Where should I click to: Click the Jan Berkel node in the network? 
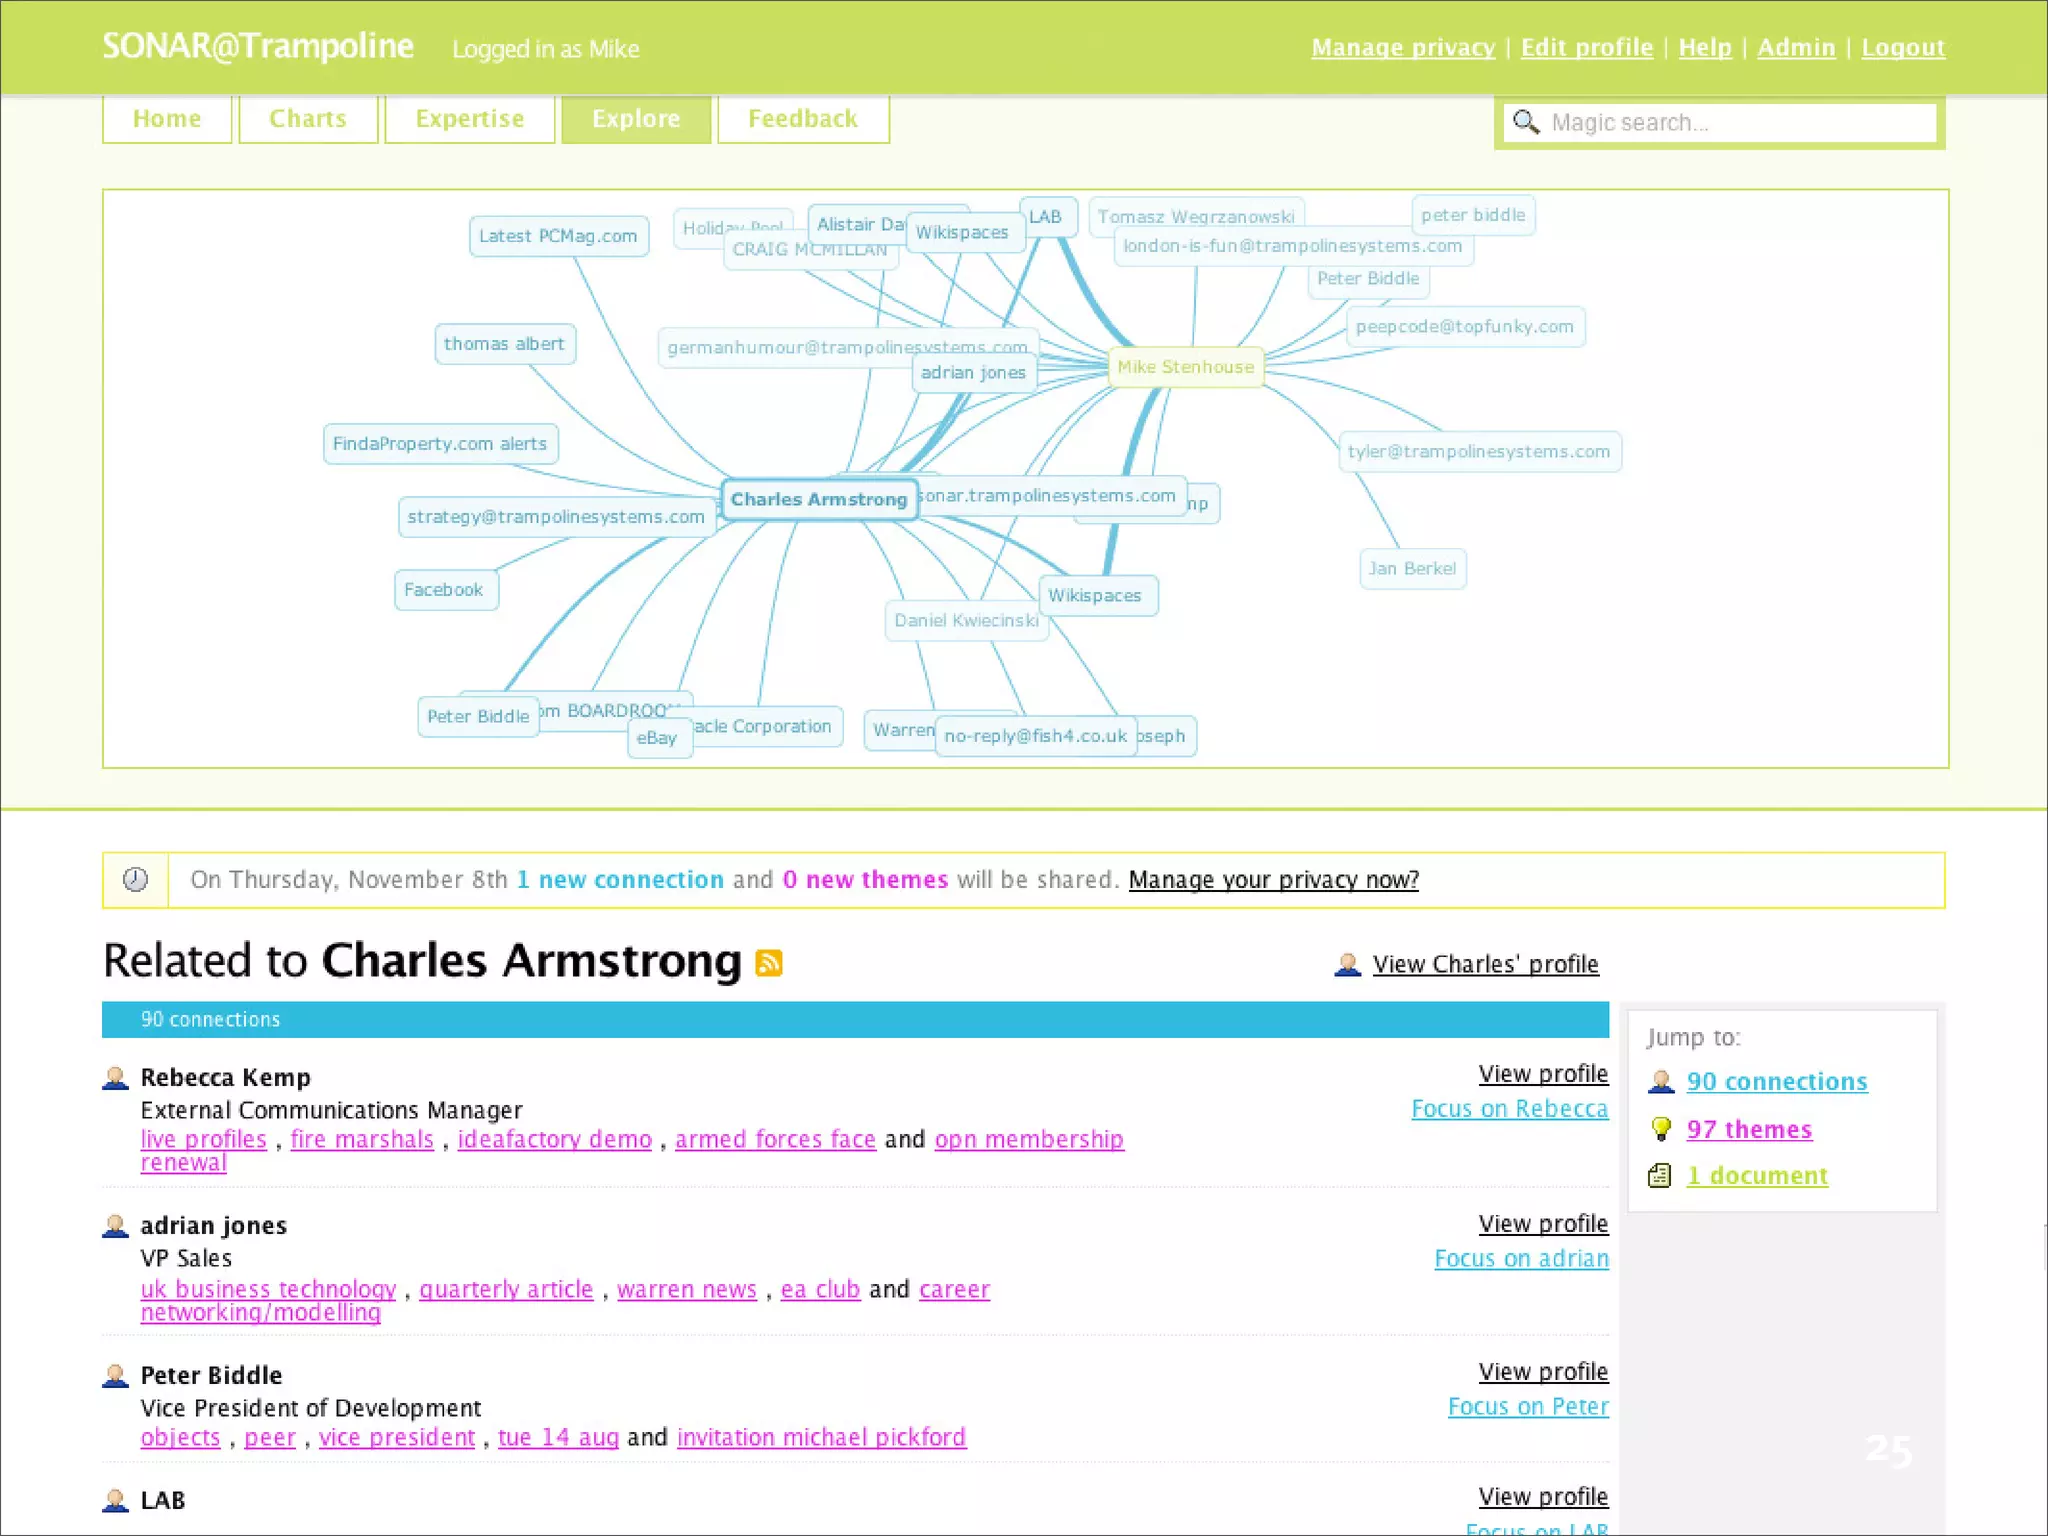(1412, 568)
